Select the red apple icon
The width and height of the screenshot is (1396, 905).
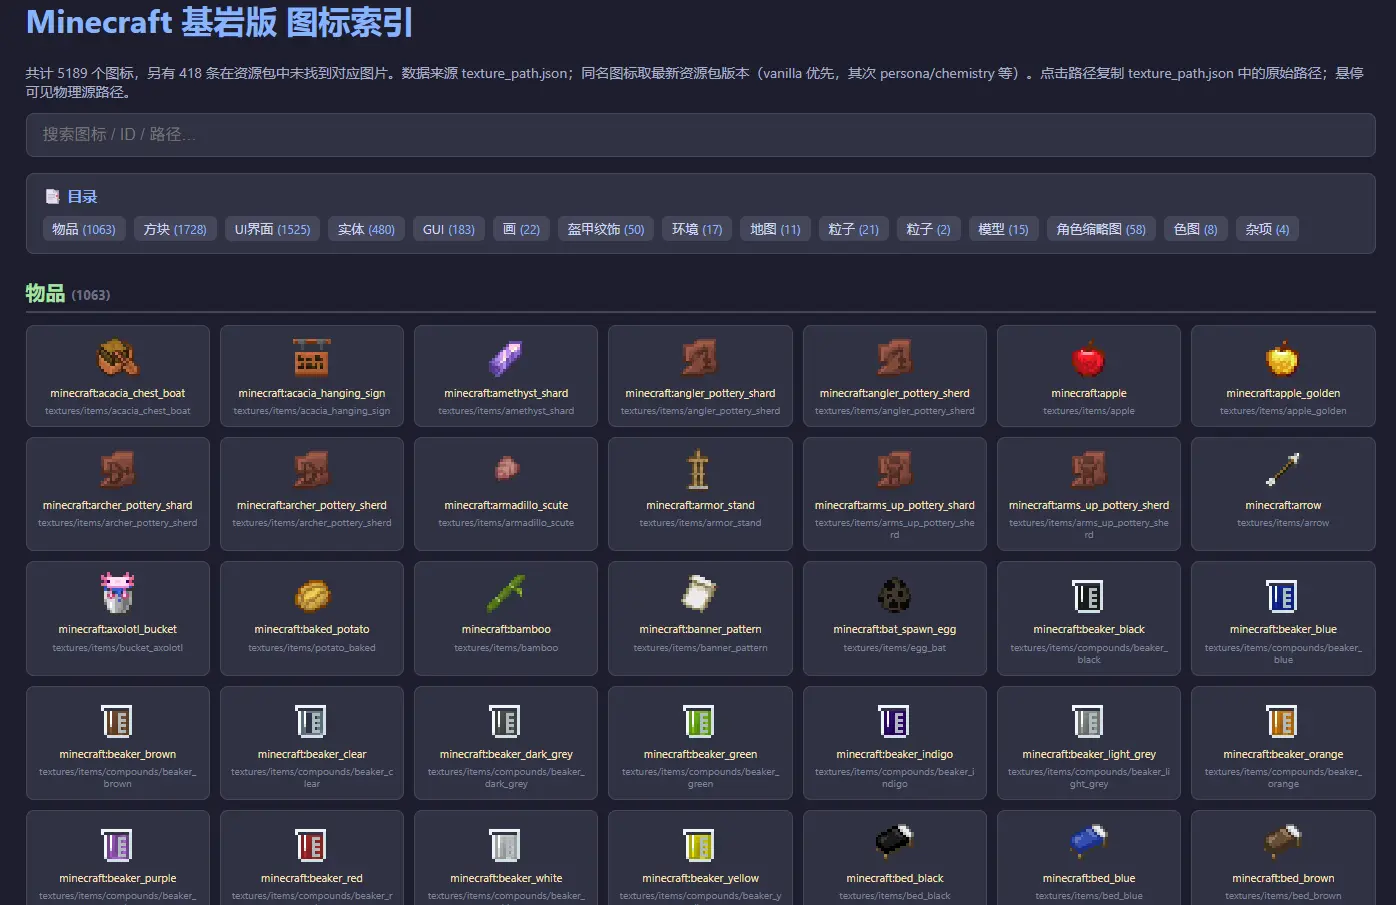point(1088,357)
